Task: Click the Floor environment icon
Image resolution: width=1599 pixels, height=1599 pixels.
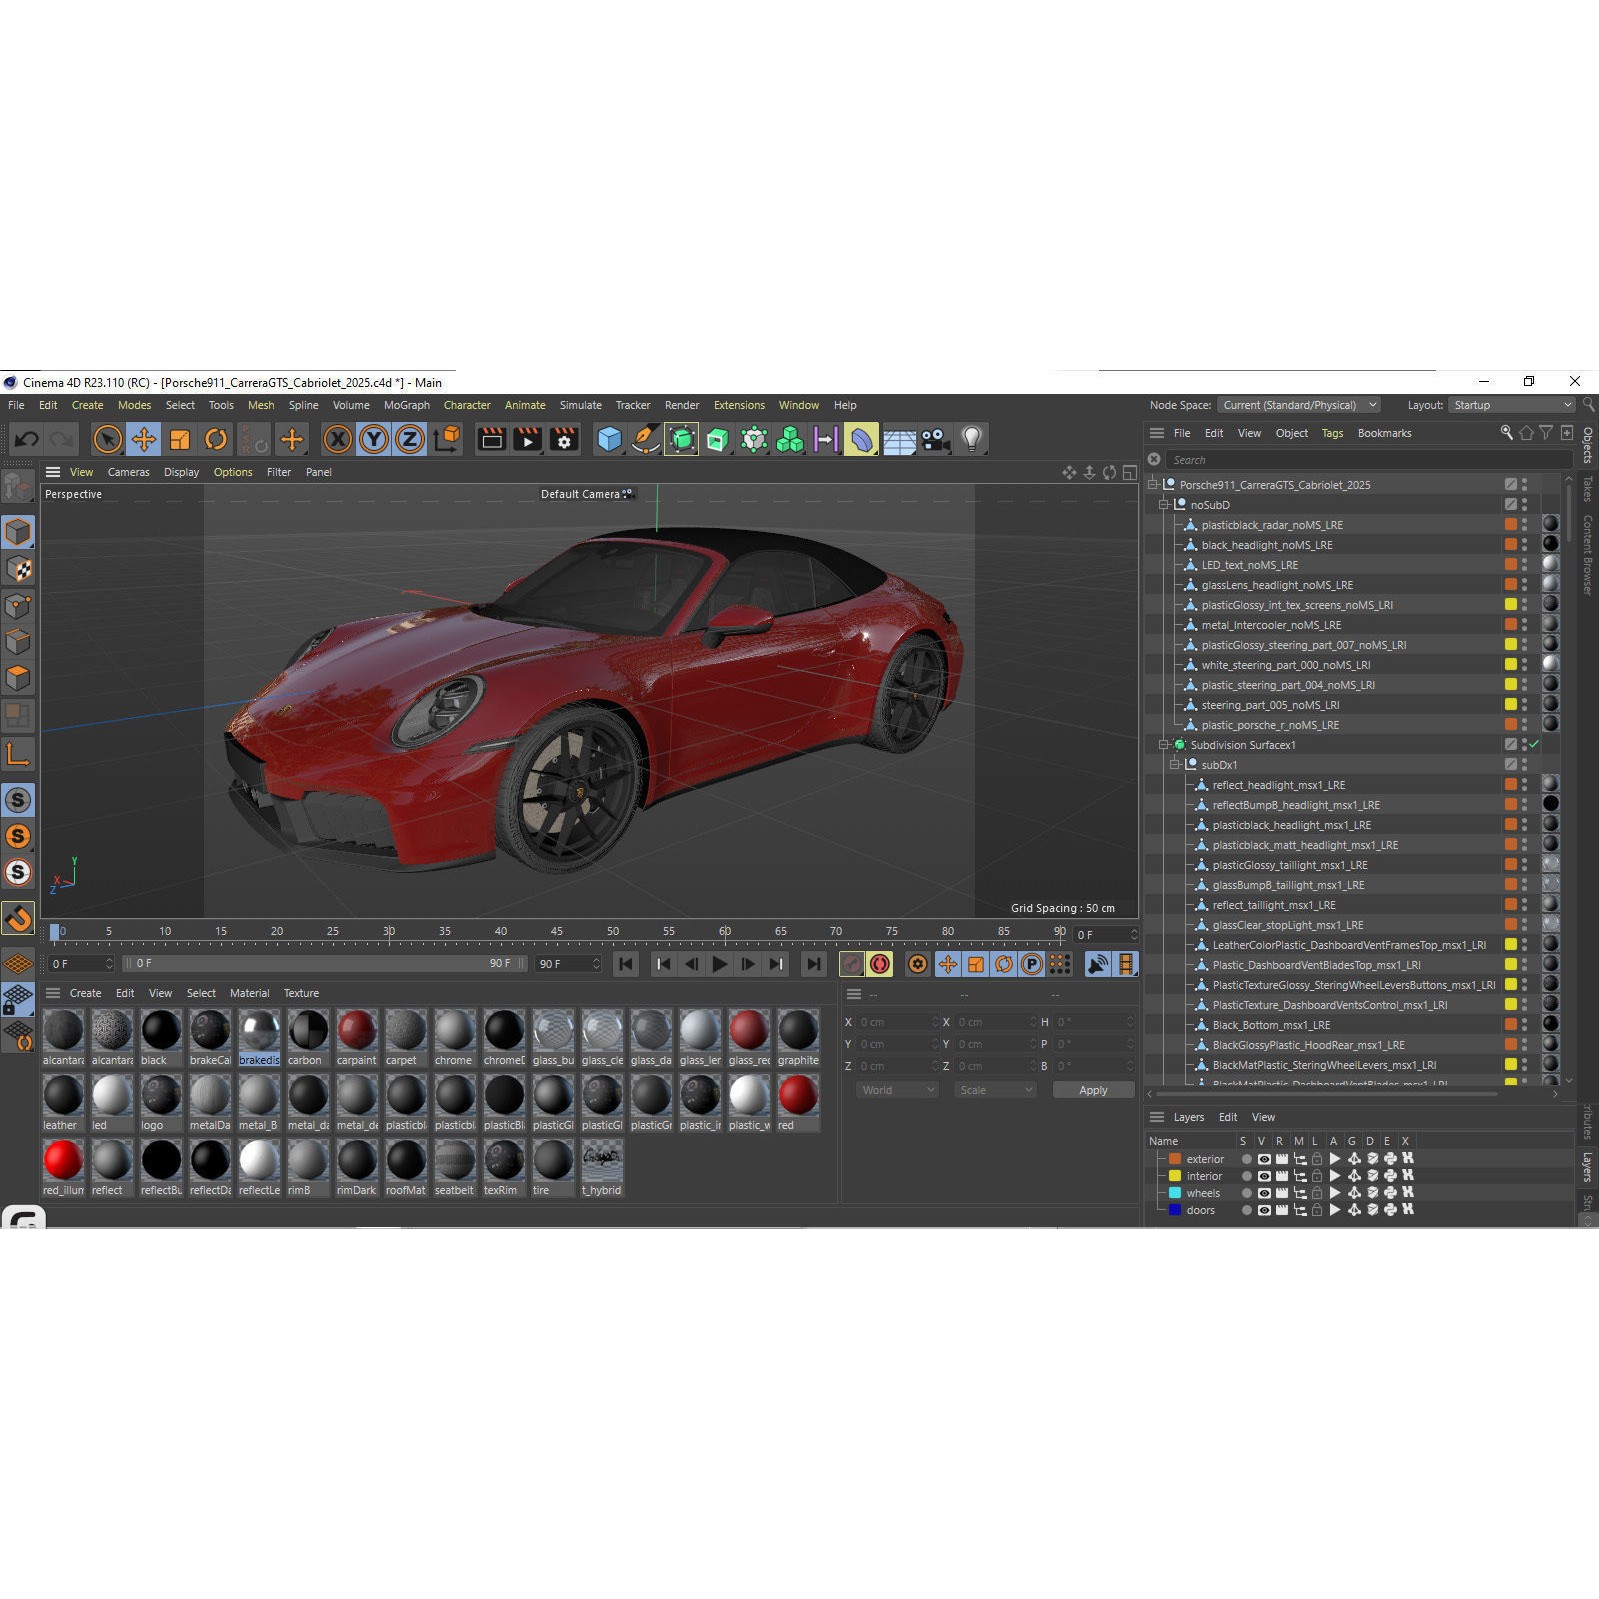Action: coord(899,440)
